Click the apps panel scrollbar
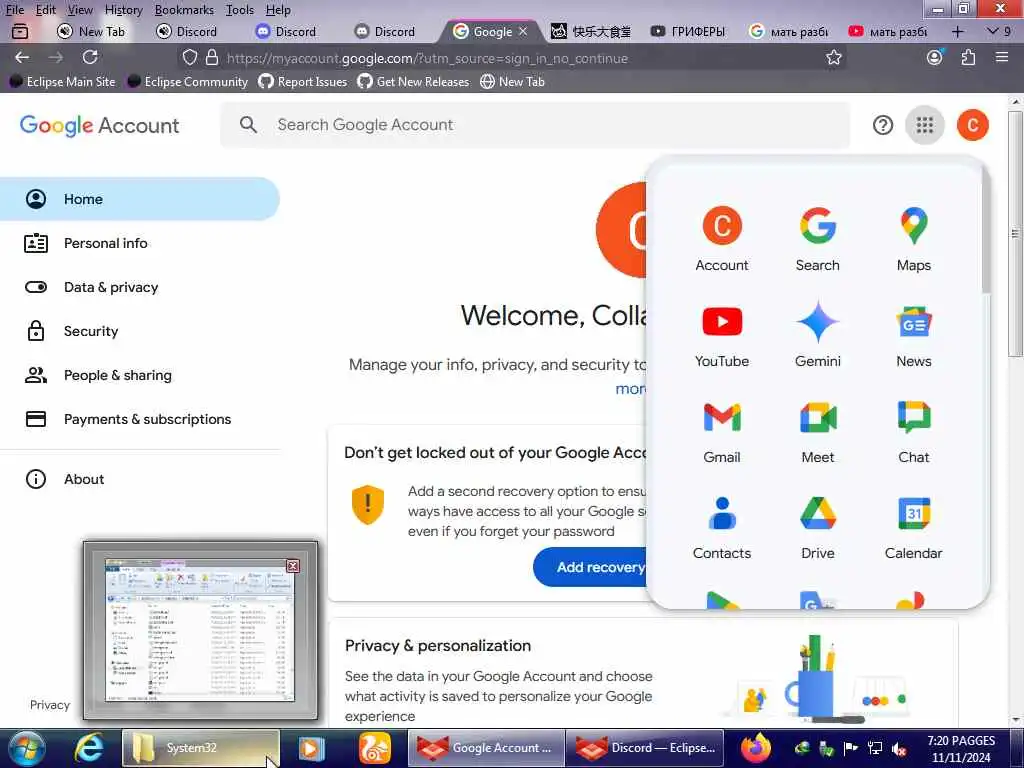This screenshot has height=768, width=1024. click(x=985, y=229)
